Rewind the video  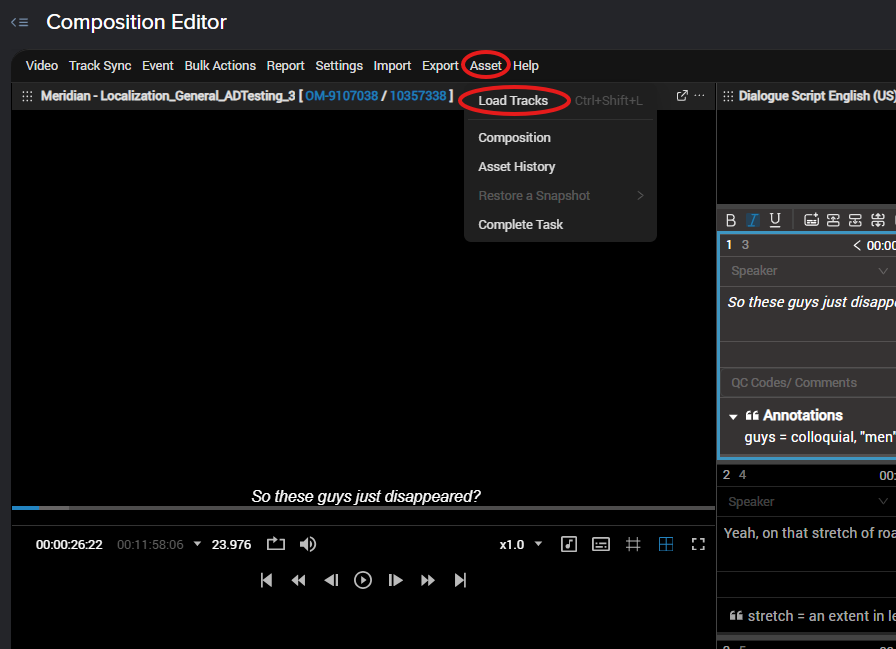(x=298, y=580)
